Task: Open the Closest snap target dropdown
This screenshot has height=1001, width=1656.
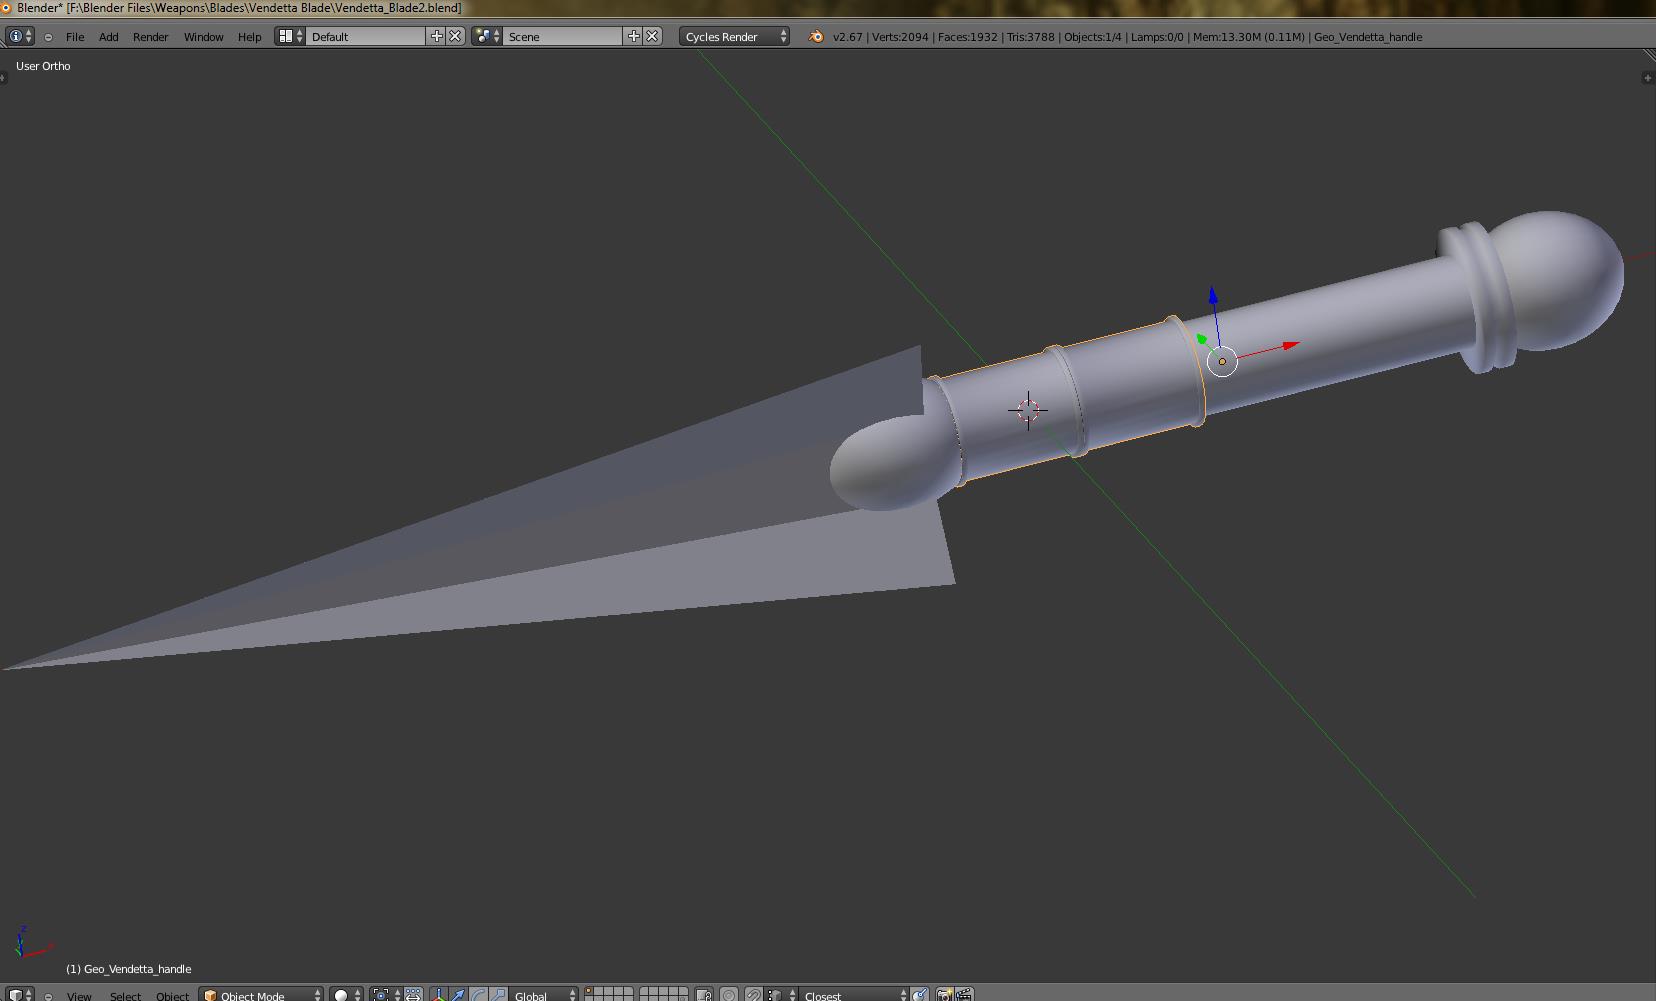Action: [852, 995]
